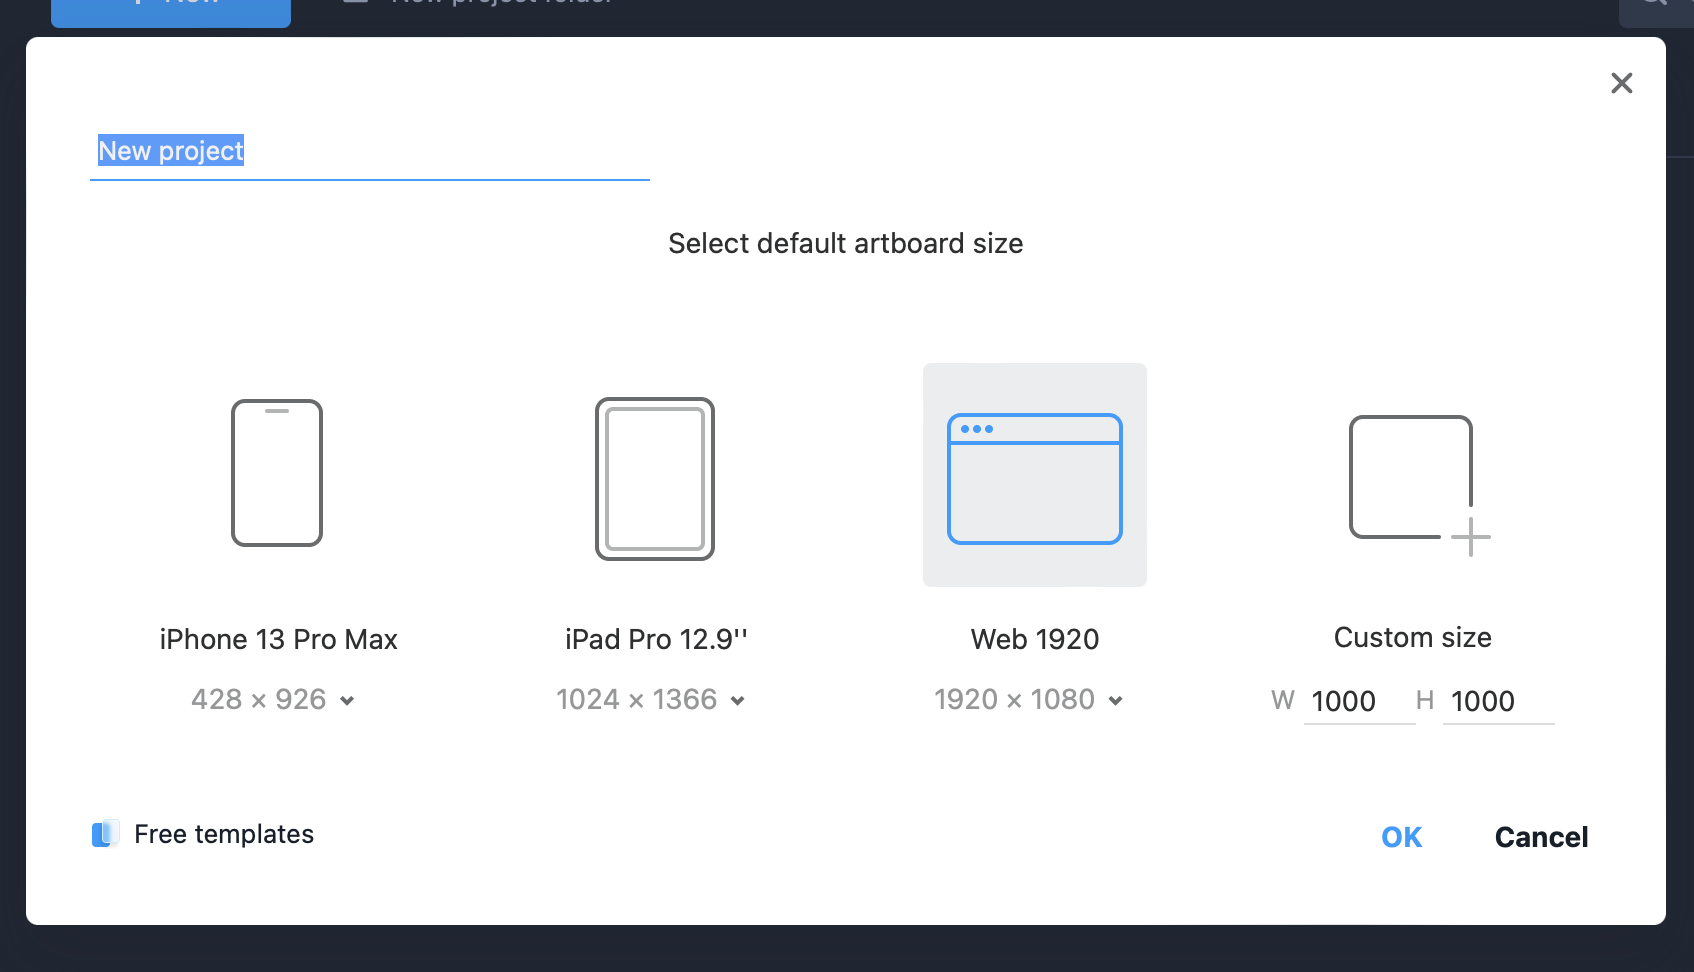Image resolution: width=1694 pixels, height=972 pixels.
Task: Cancel the new project dialog
Action: point(1540,836)
